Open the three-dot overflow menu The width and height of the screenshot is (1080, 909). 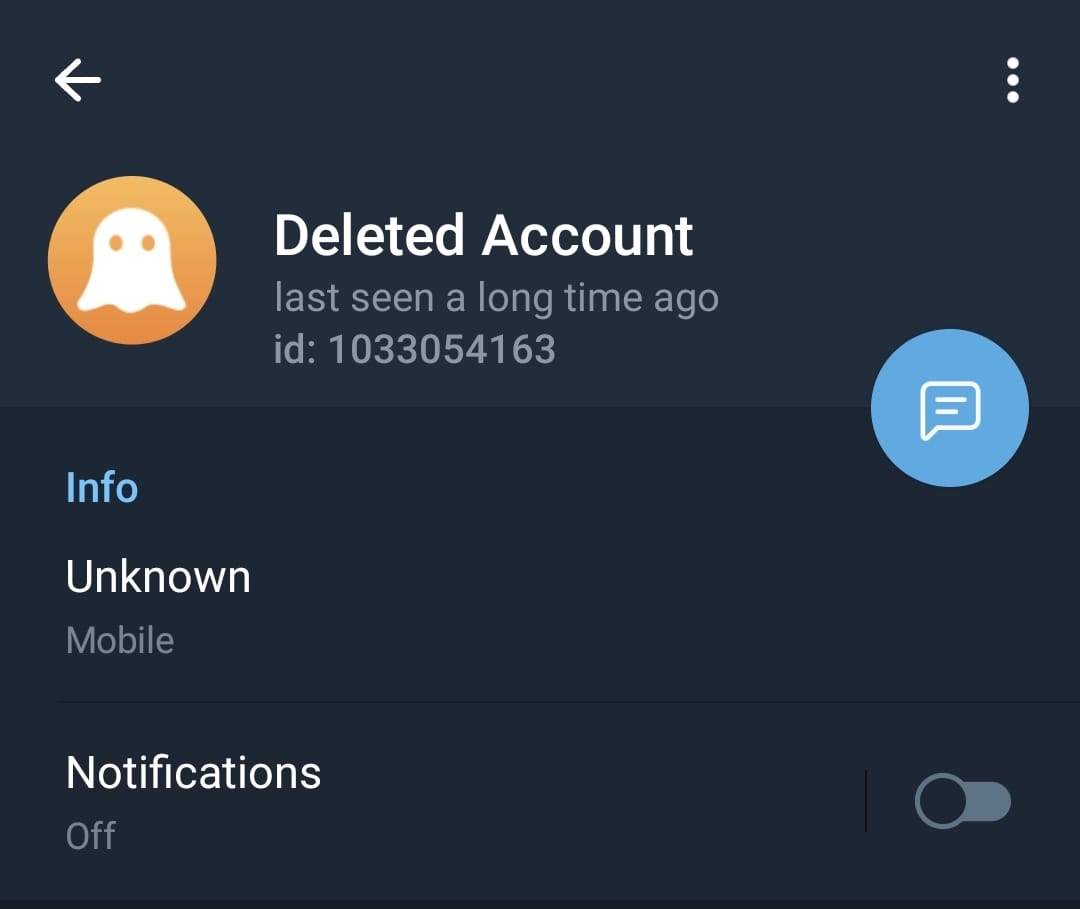coord(1012,80)
